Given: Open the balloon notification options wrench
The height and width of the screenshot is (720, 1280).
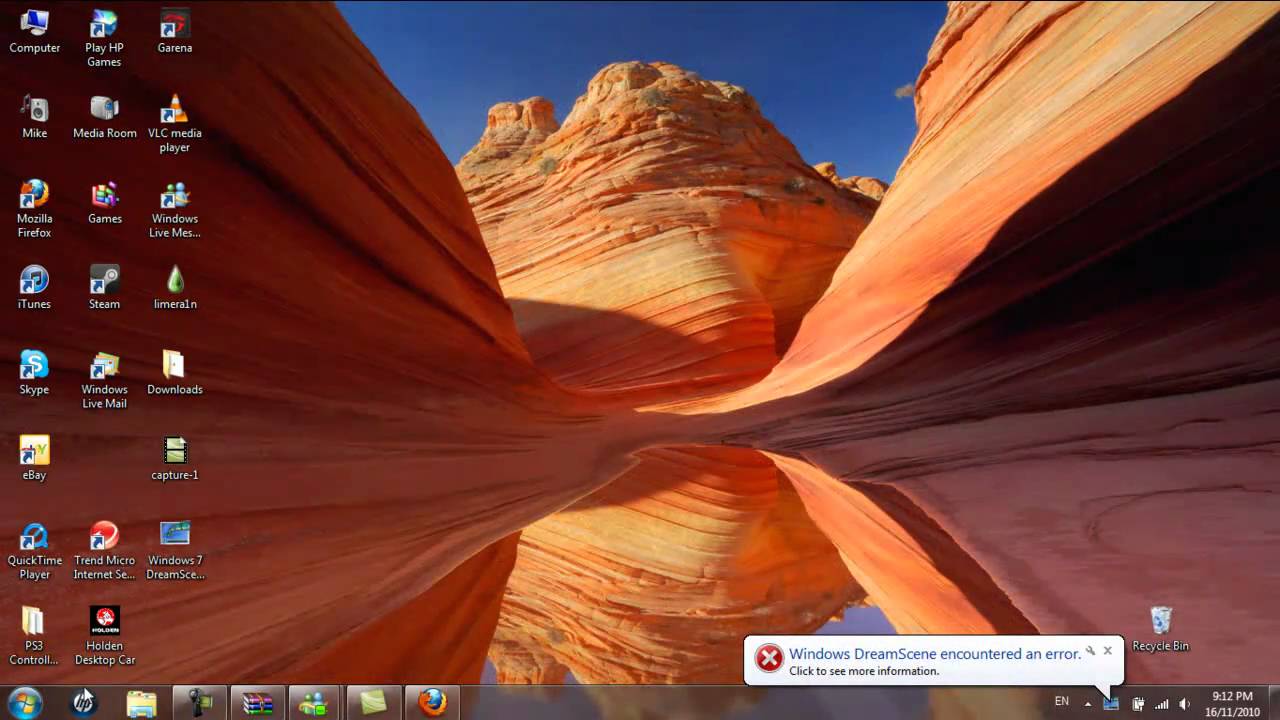Looking at the screenshot, I should coord(1090,651).
